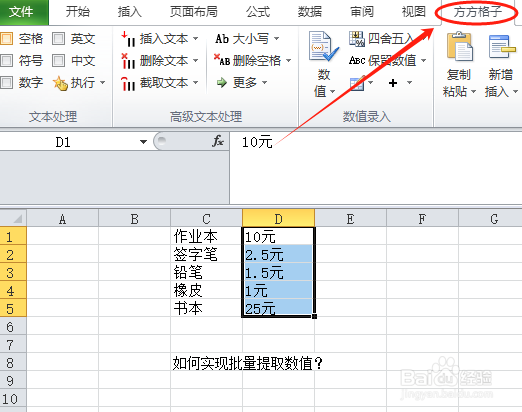
Task: Click the plus sign icon in 数值录入
Action: click(x=393, y=83)
